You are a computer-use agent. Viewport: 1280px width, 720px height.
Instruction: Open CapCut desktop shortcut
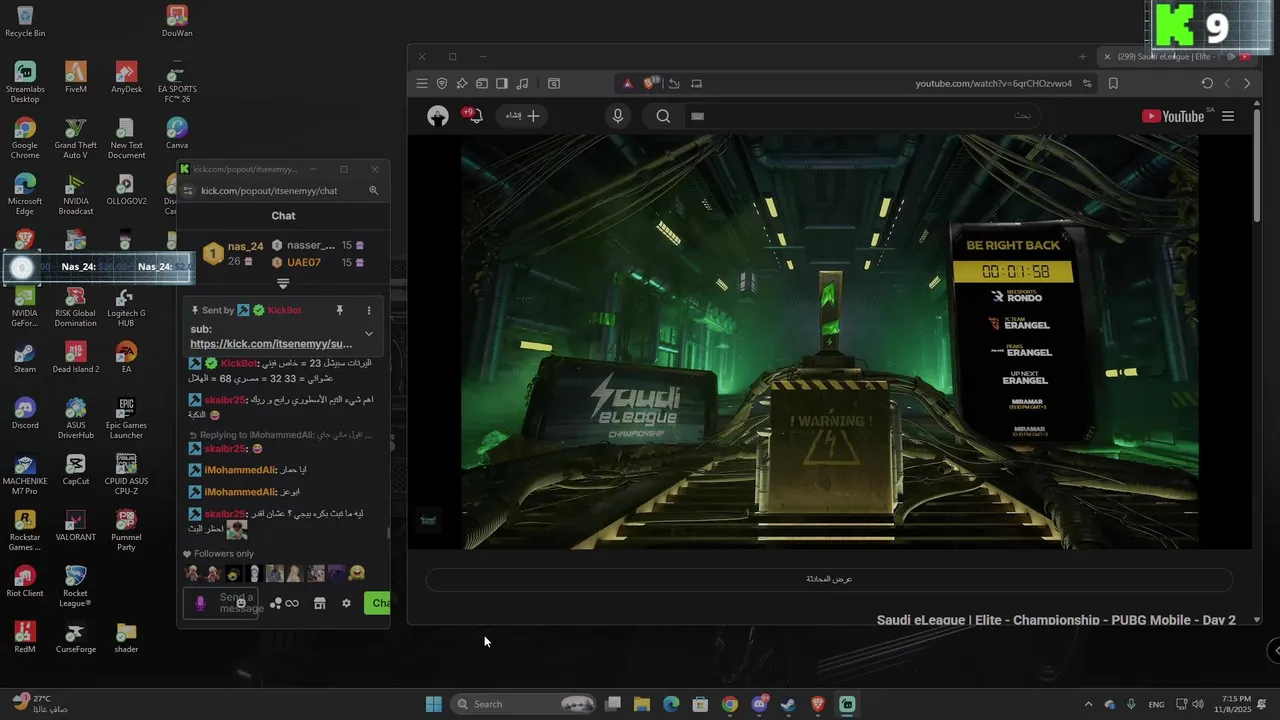click(x=76, y=469)
